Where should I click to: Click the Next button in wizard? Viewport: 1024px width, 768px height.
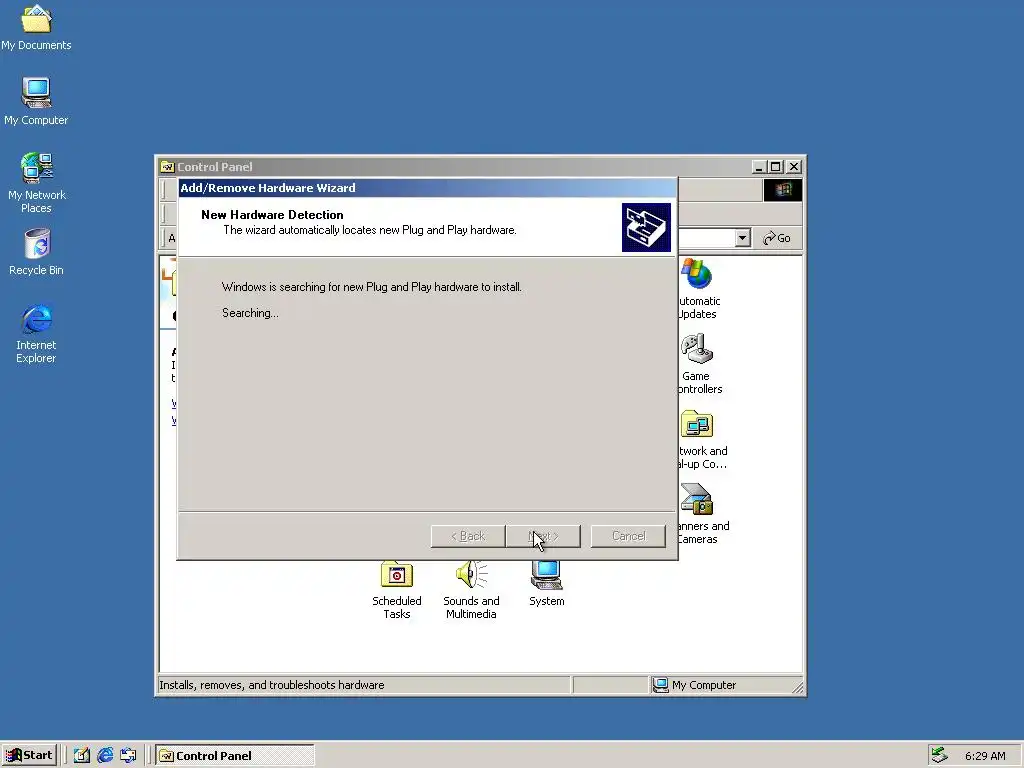point(543,536)
